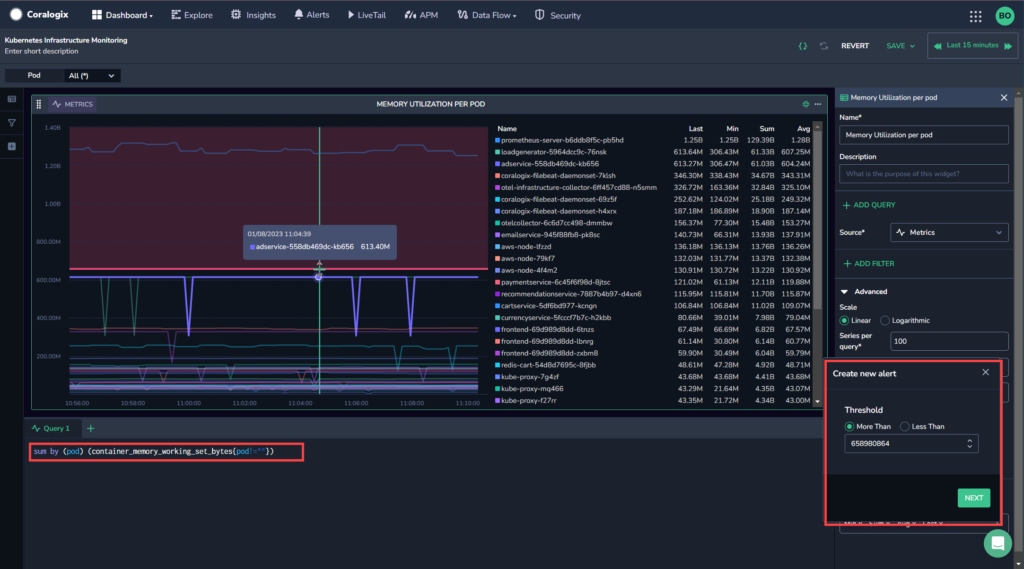
Task: Open the apps grid icon
Action: pos(975,16)
